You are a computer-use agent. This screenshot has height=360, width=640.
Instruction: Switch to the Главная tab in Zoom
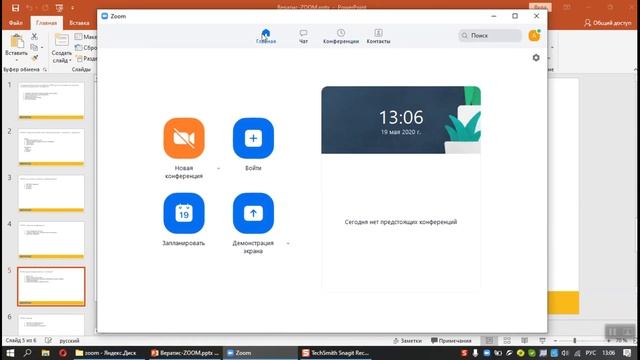(x=266, y=36)
